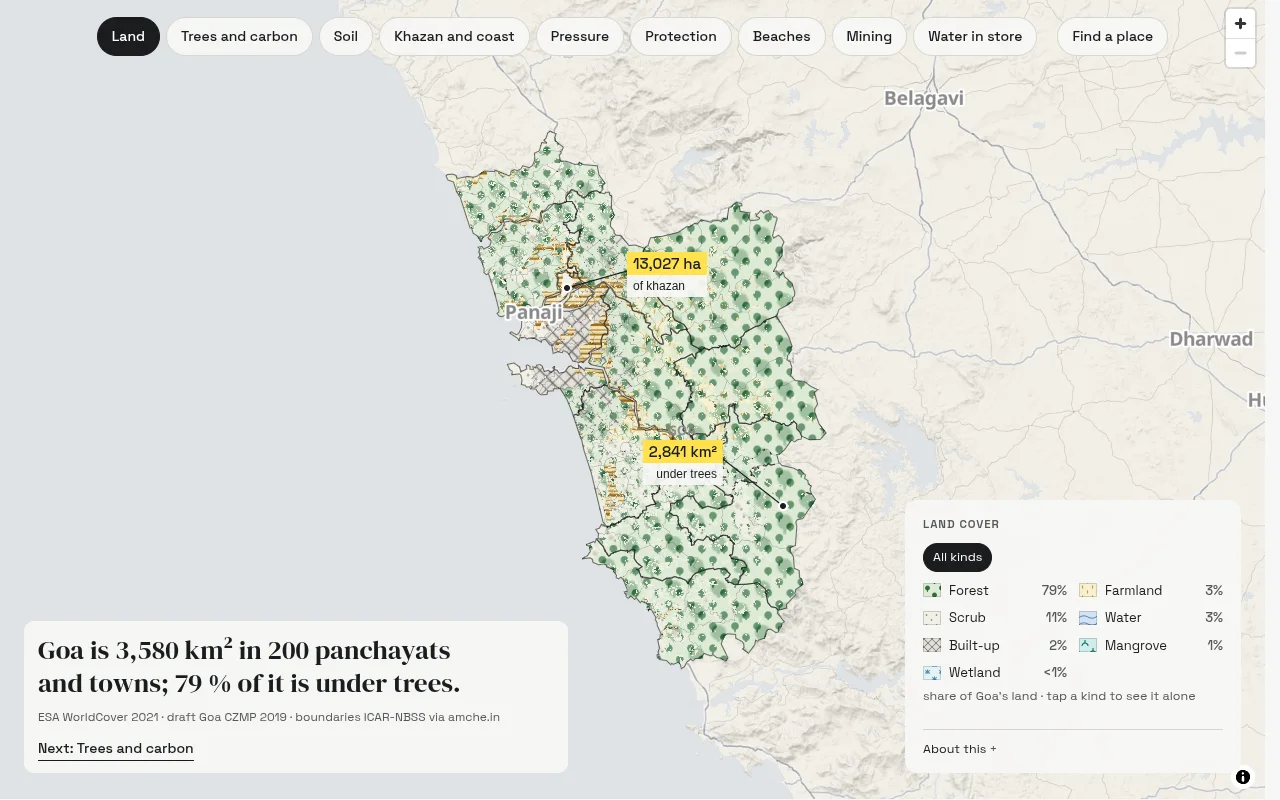
Task: Click the Belagavi city label
Action: tap(924, 98)
